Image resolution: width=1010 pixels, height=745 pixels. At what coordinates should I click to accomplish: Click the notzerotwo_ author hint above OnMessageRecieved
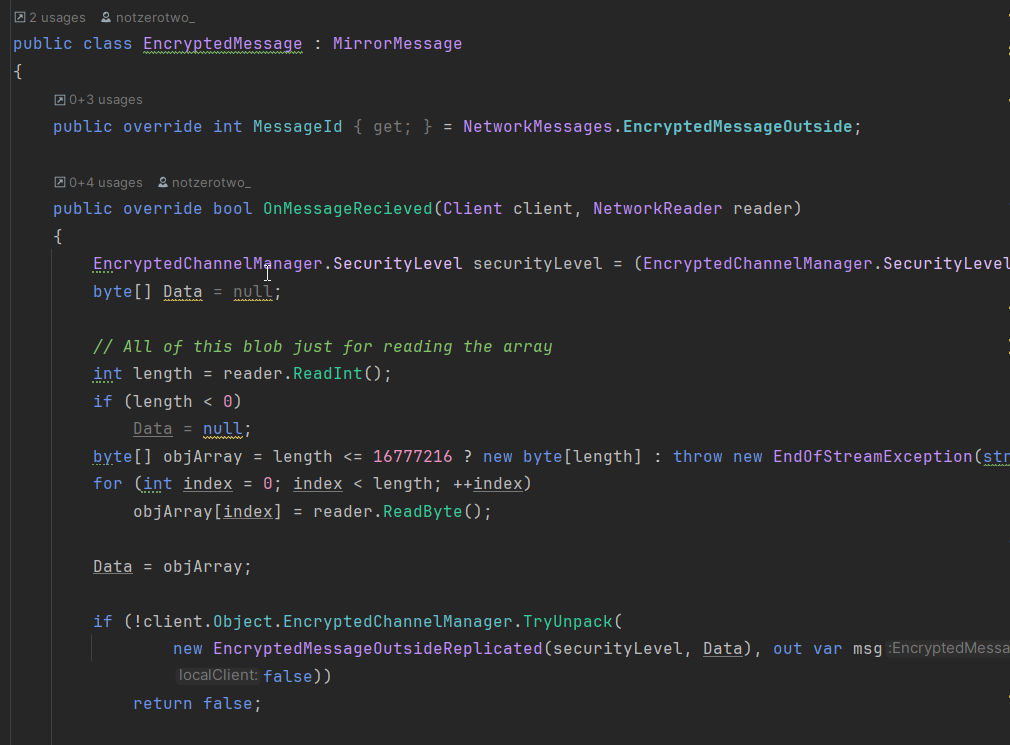(x=205, y=182)
